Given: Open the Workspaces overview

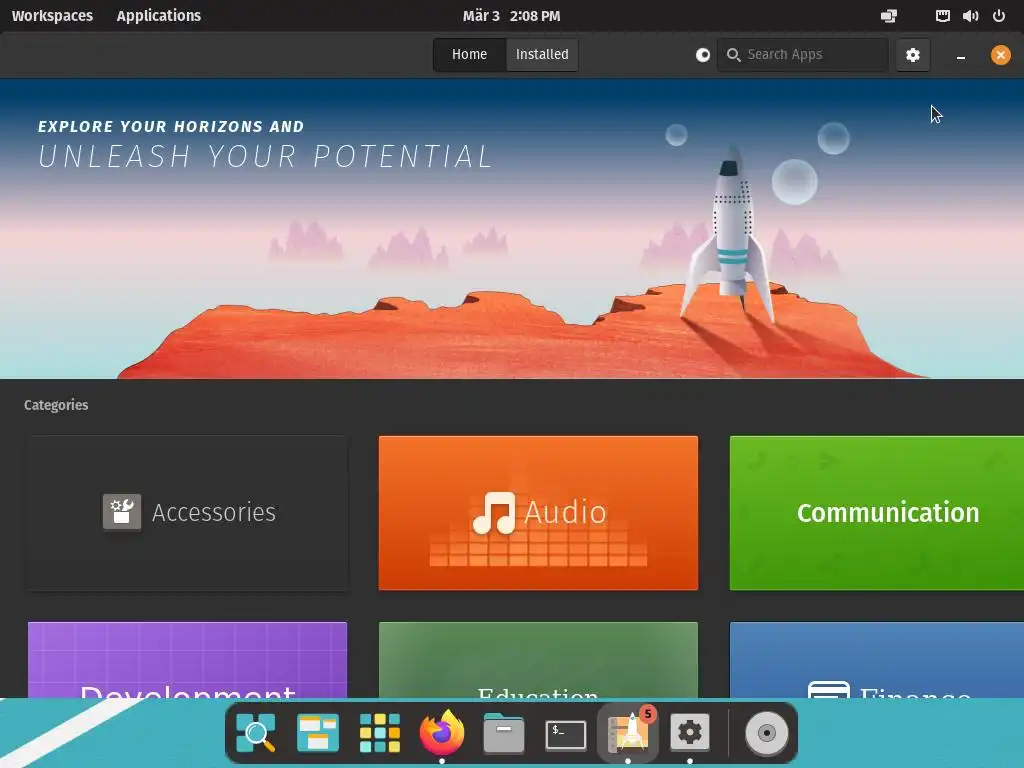Looking at the screenshot, I should click(x=52, y=16).
